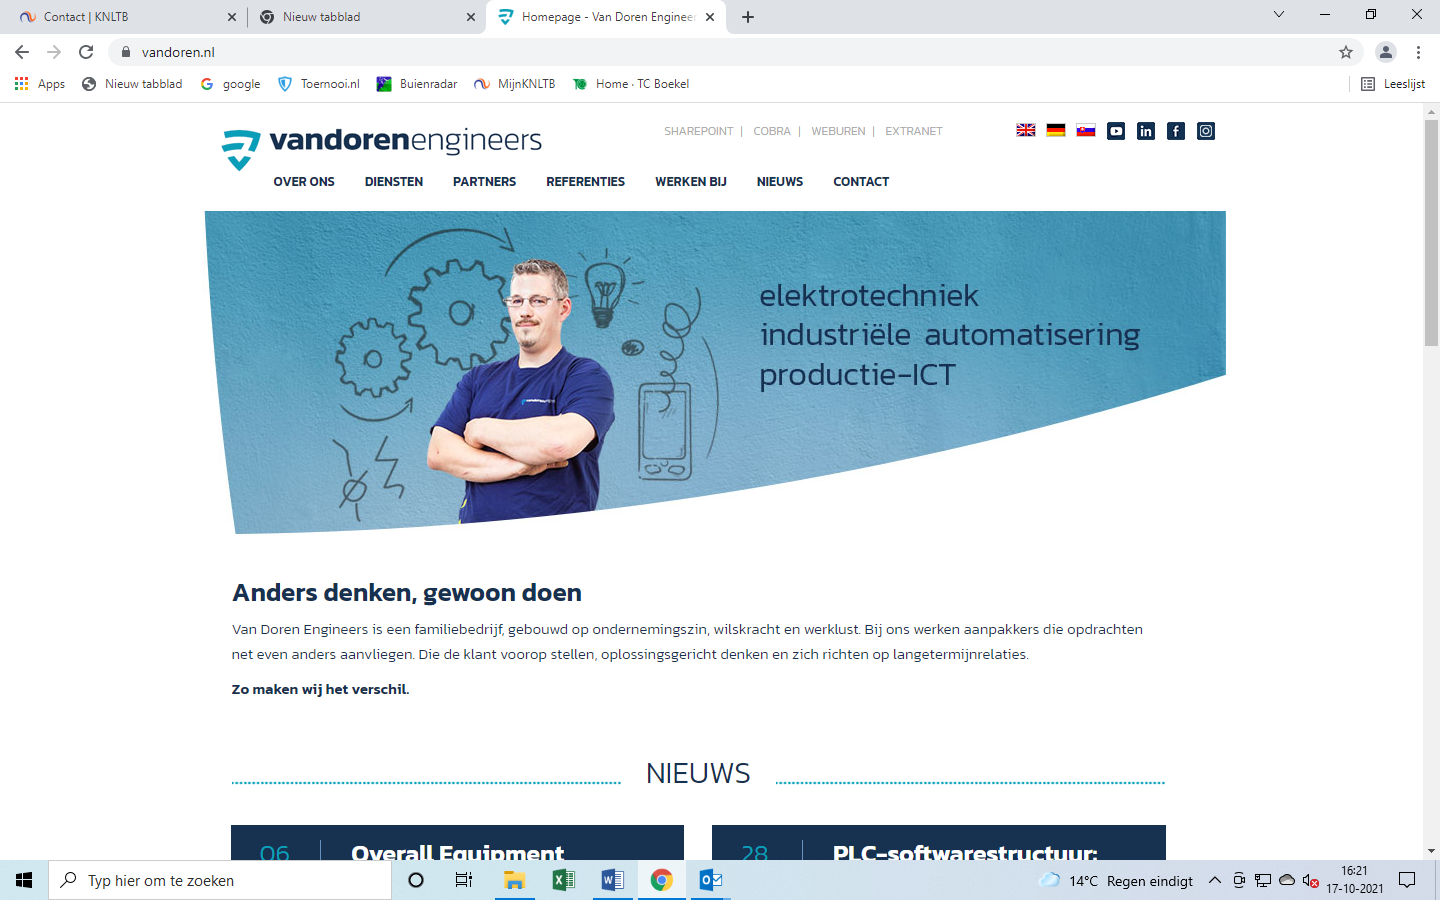
Task: Close the Van Doren Engineers tab
Action: tap(710, 17)
